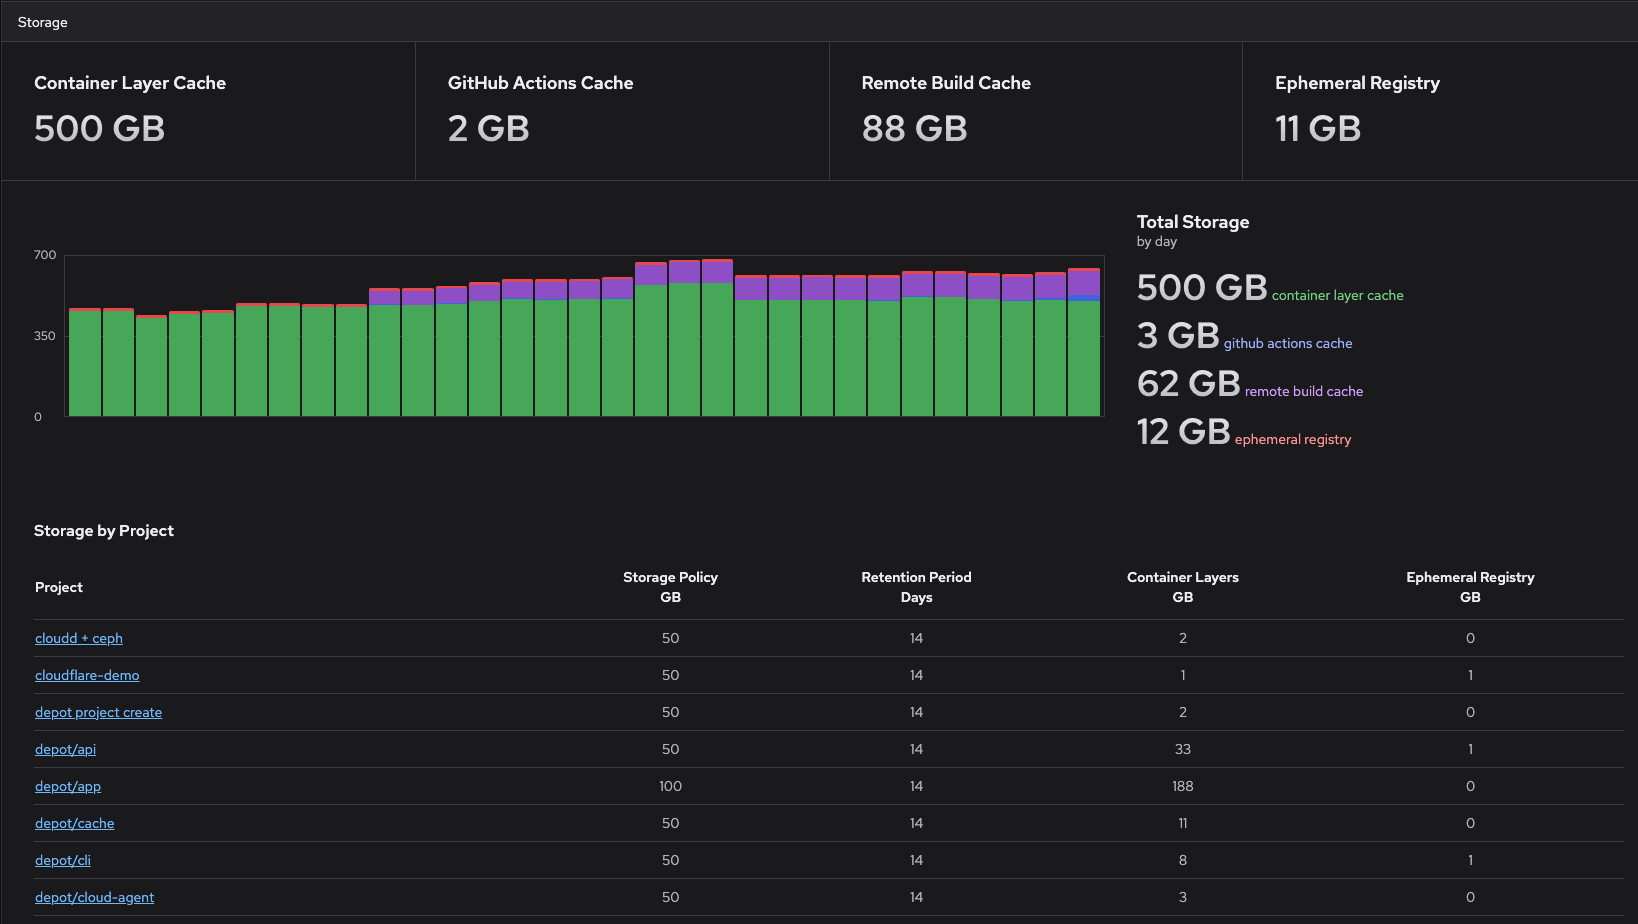Open the depot/cache project link
Image resolution: width=1638 pixels, height=924 pixels.
point(74,823)
